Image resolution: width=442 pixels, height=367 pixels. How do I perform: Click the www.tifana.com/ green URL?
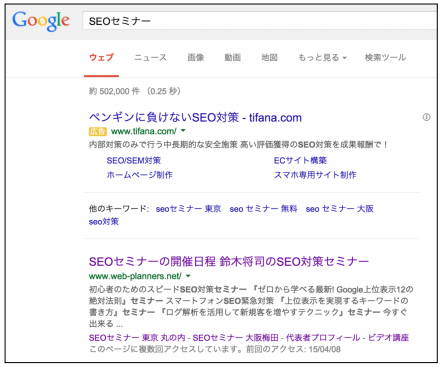pyautogui.click(x=144, y=131)
